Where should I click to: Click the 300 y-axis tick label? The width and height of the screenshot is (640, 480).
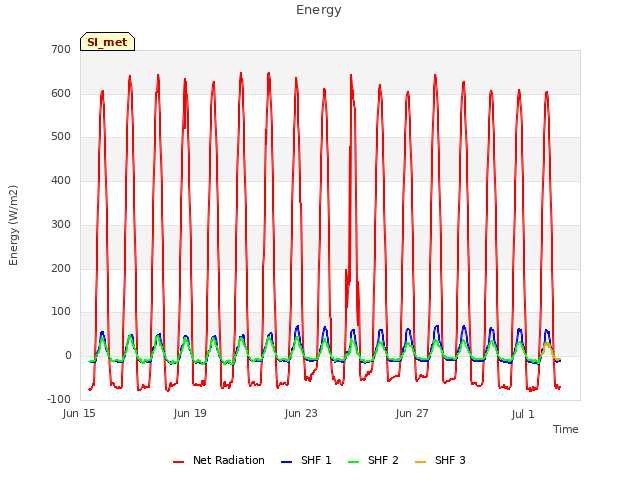point(61,224)
